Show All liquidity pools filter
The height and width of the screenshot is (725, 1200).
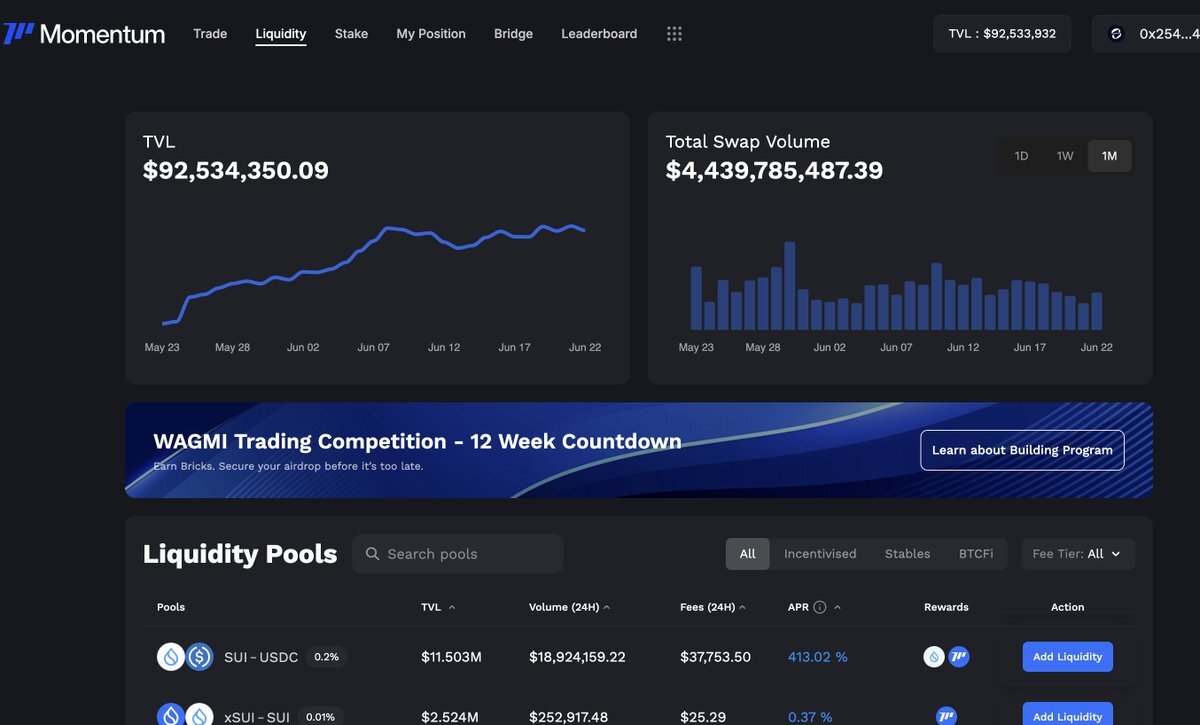coord(748,554)
